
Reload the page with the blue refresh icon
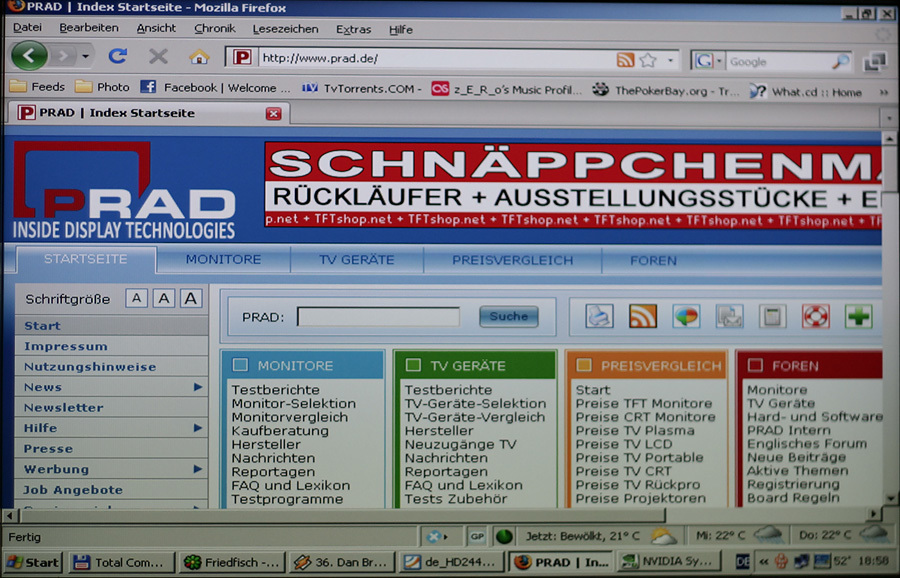118,56
